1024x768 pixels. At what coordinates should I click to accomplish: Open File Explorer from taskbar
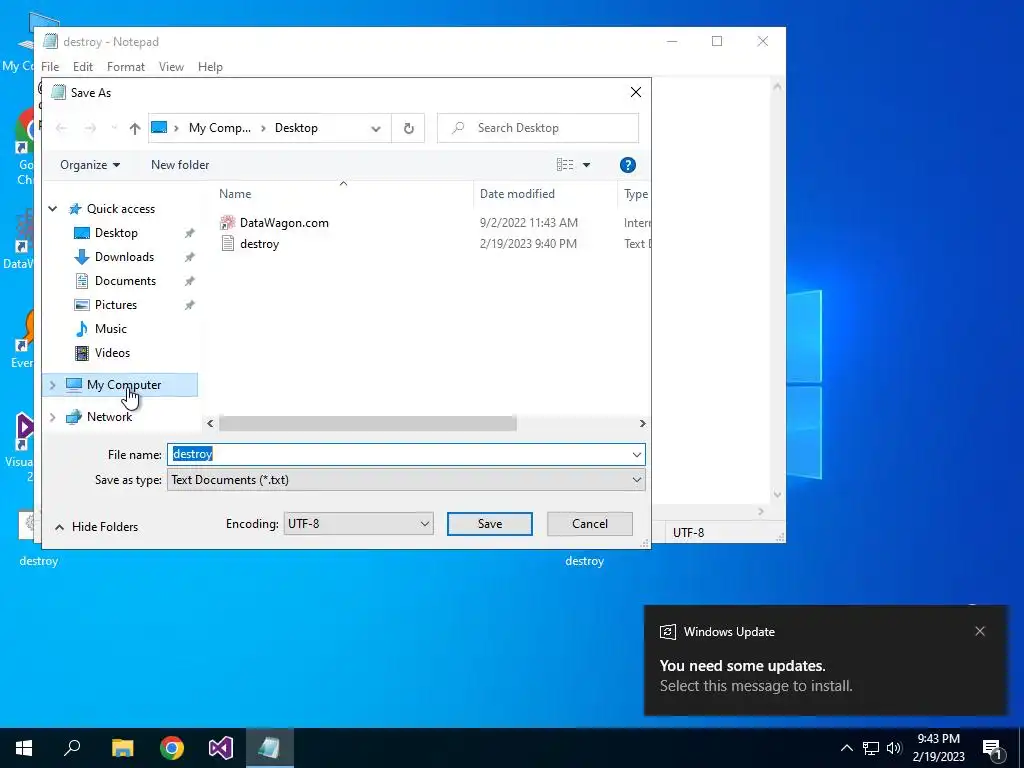tap(122, 748)
